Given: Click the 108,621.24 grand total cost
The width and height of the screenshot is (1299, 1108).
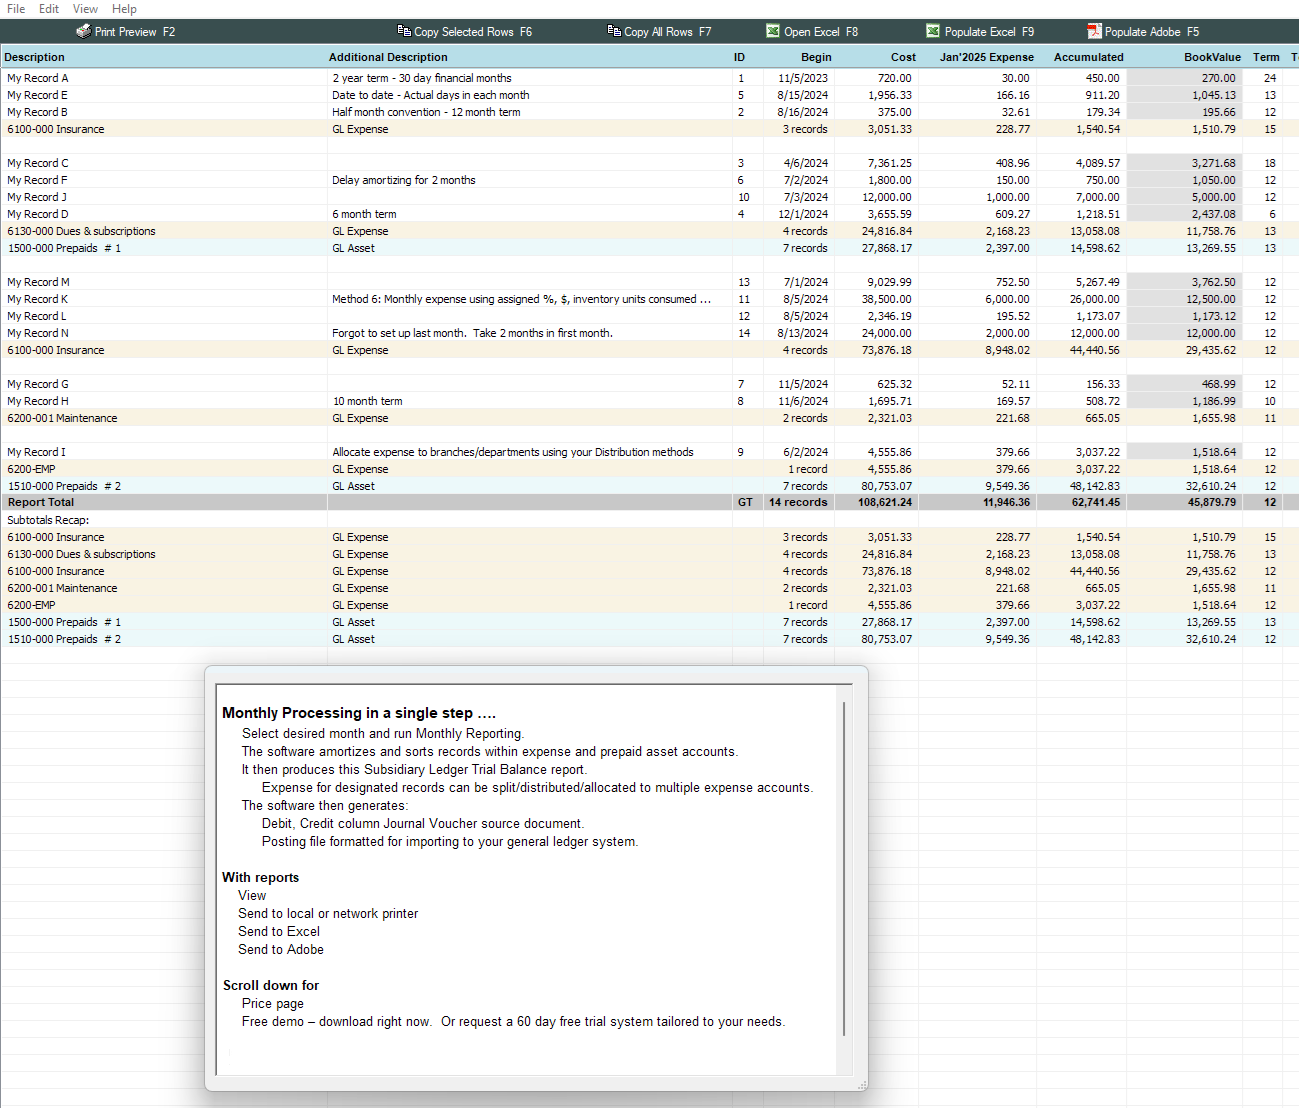Looking at the screenshot, I should (885, 502).
